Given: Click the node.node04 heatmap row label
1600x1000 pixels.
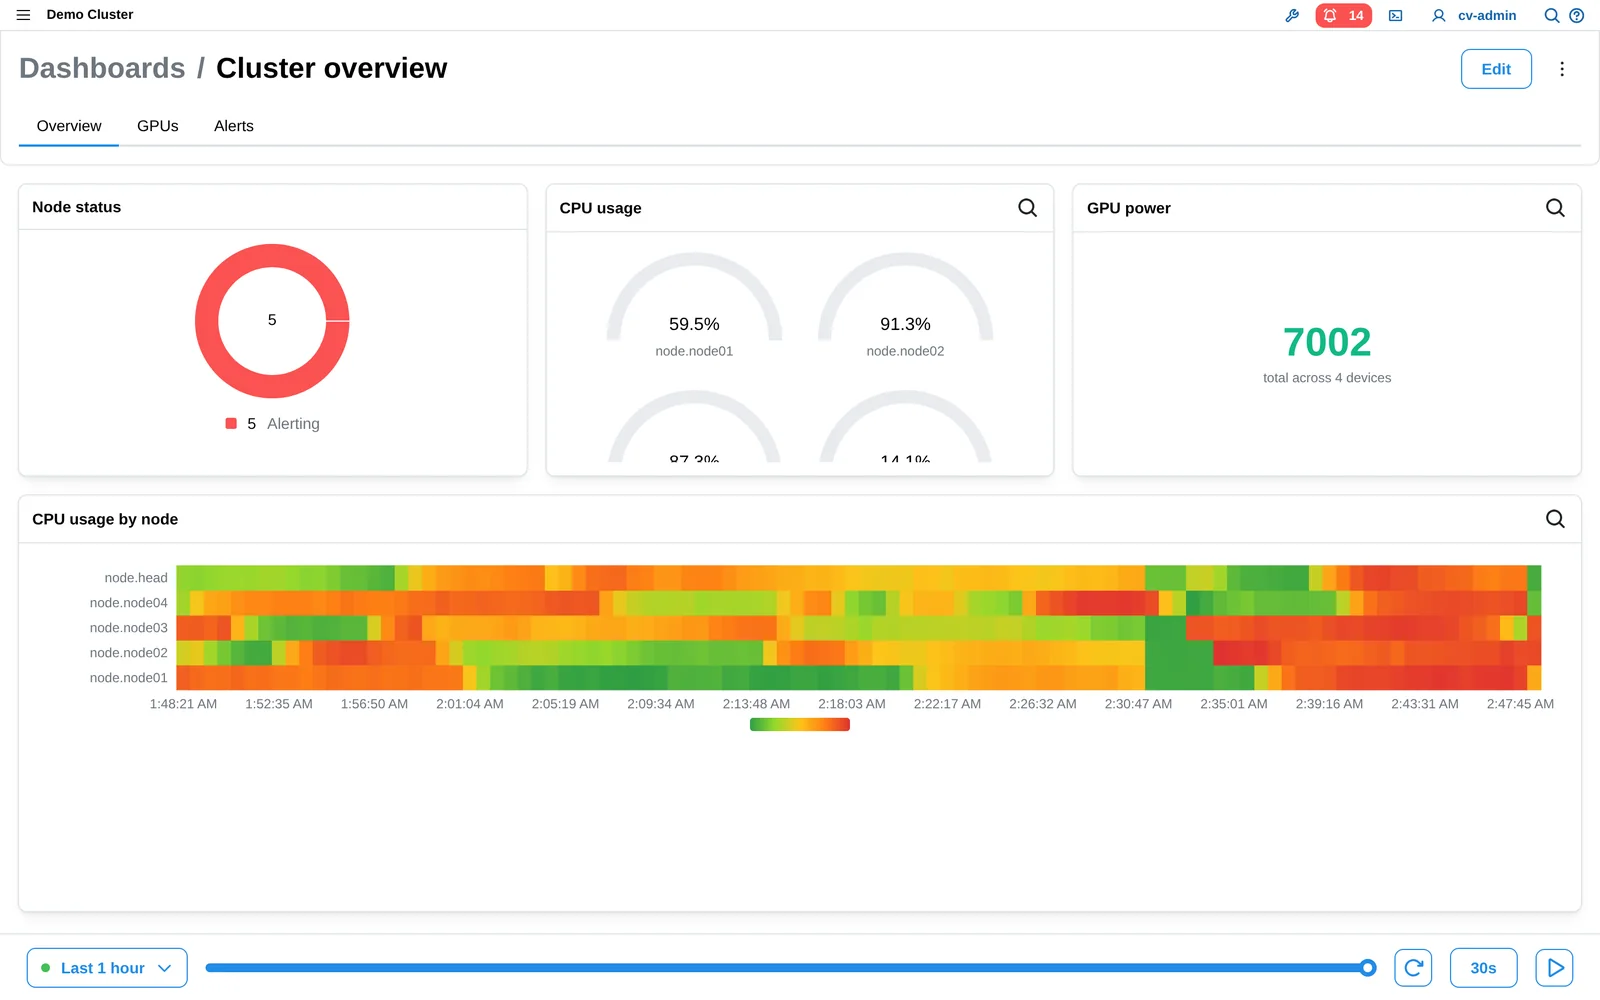Looking at the screenshot, I should (x=129, y=603).
